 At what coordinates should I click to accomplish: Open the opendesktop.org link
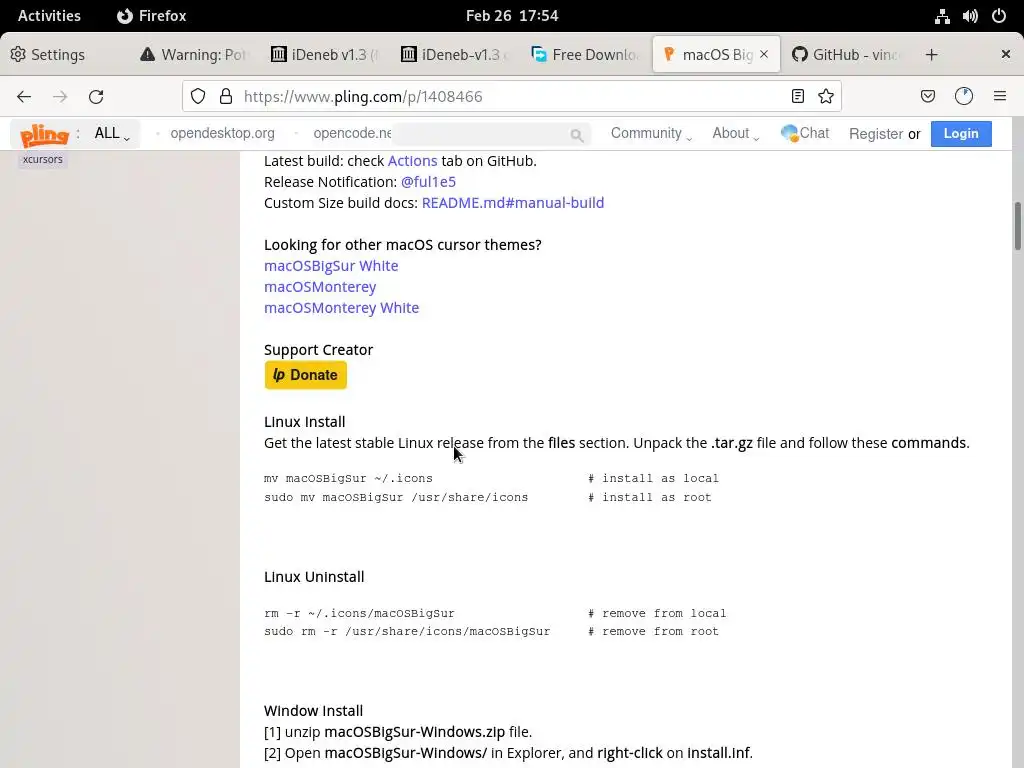[223, 133]
